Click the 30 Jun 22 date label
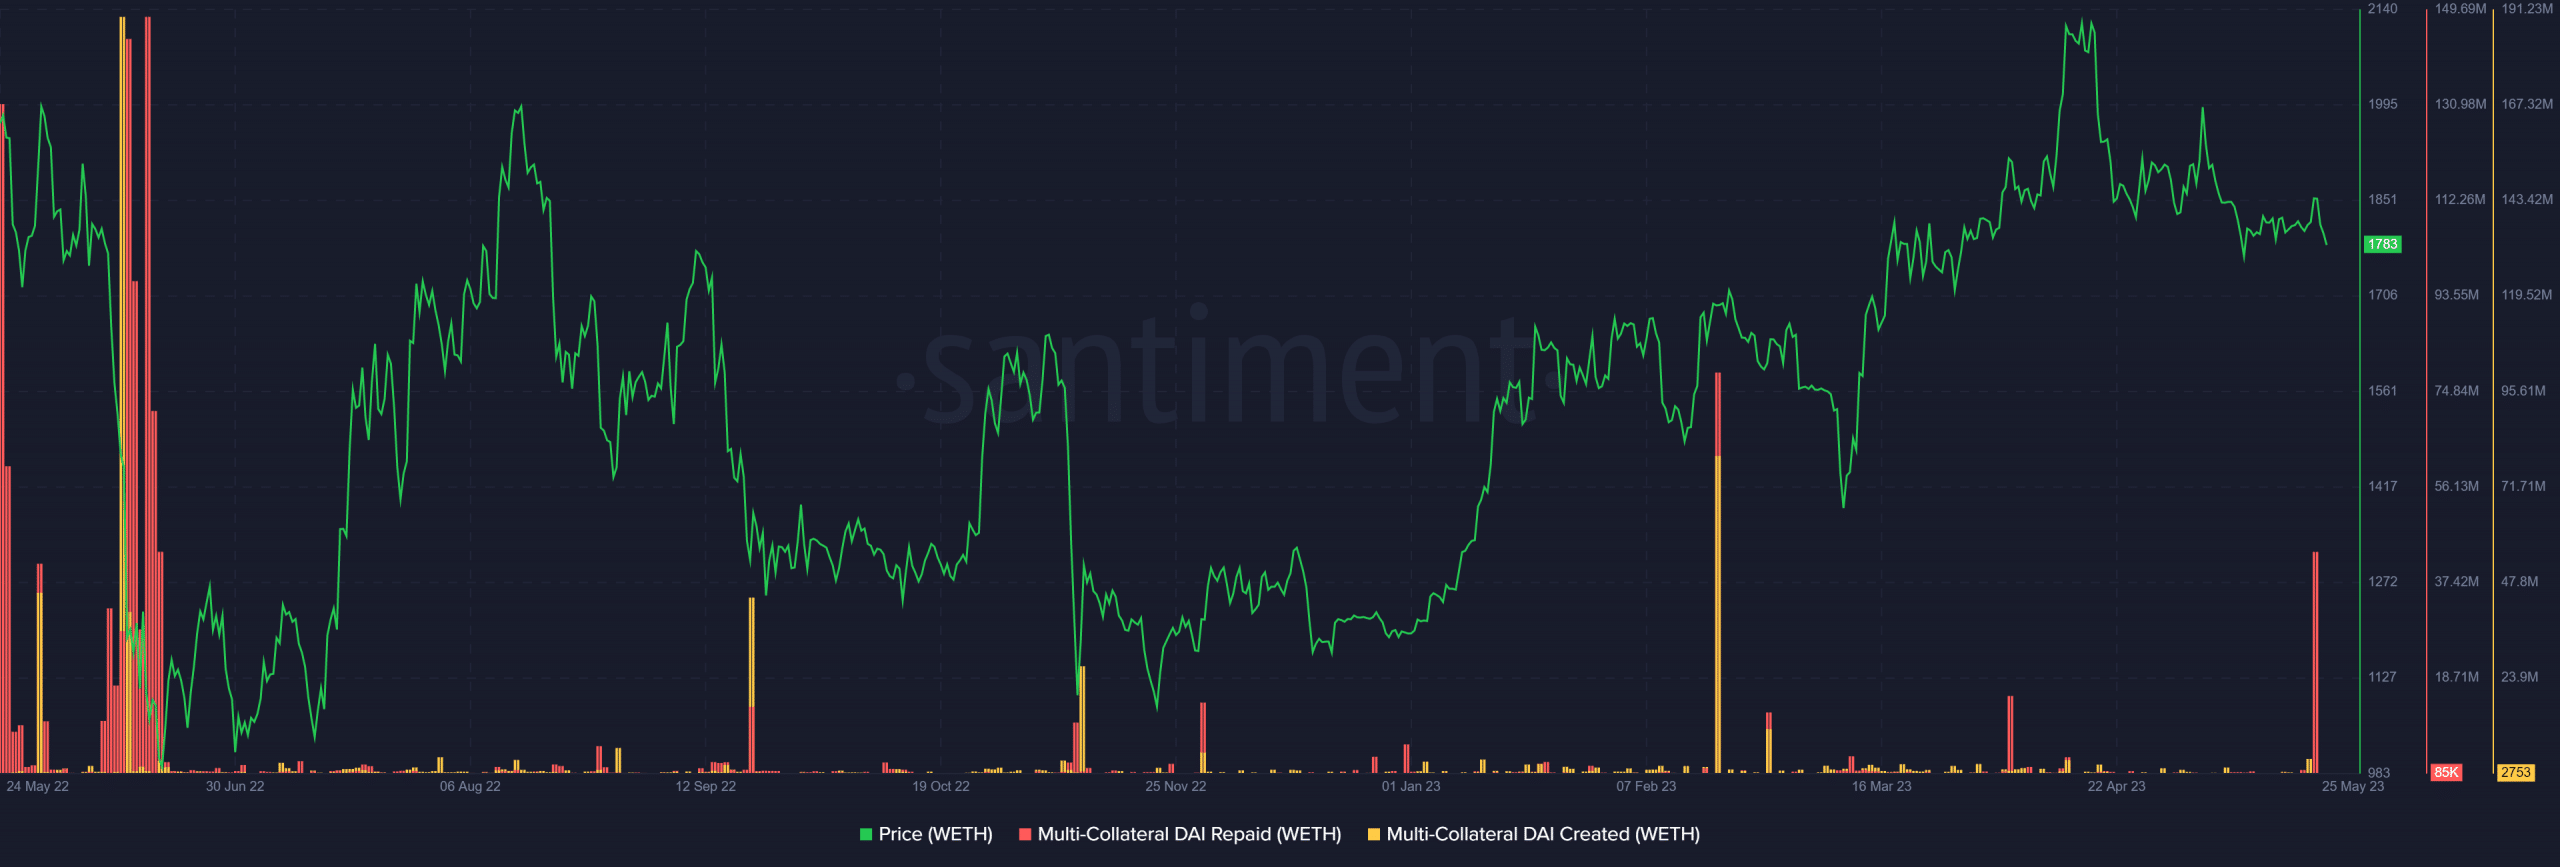Image resolution: width=2560 pixels, height=867 pixels. pyautogui.click(x=235, y=786)
